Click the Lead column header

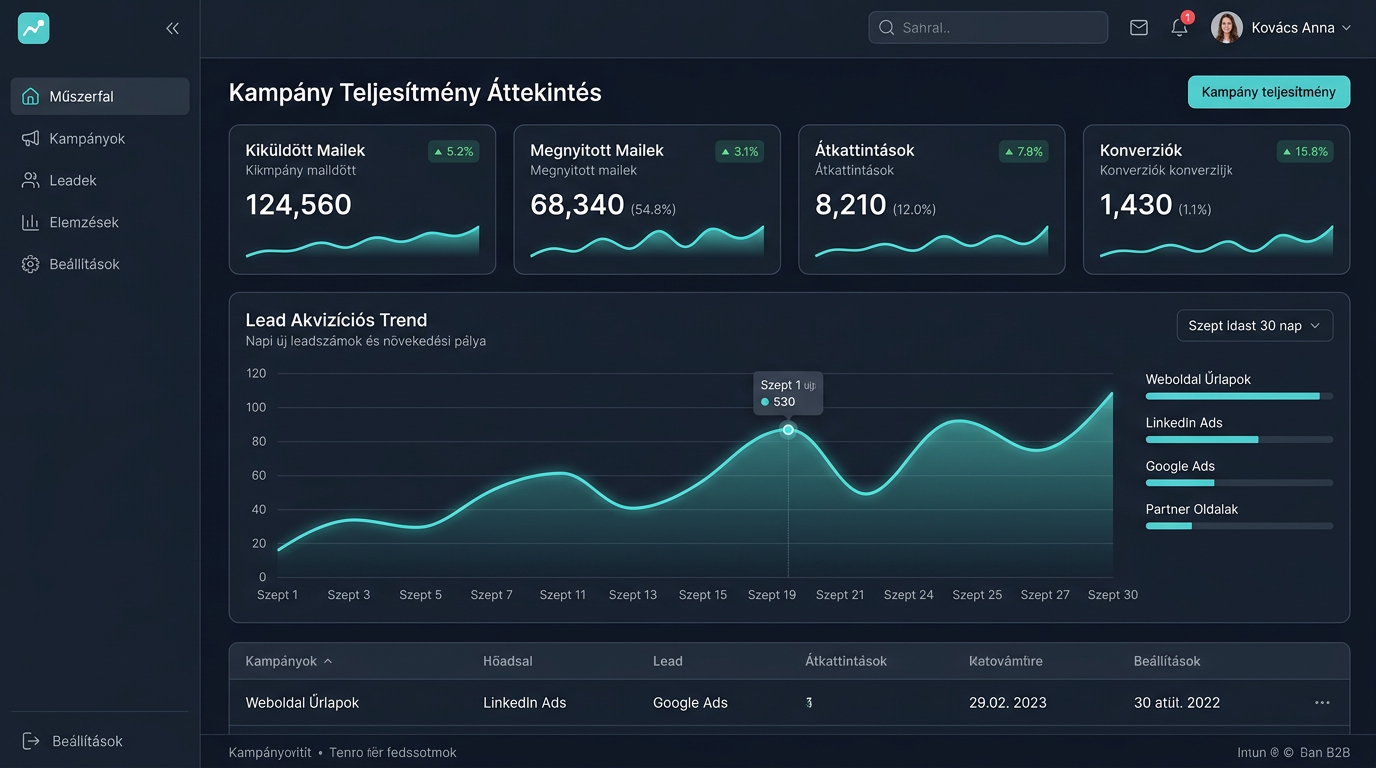coord(668,661)
